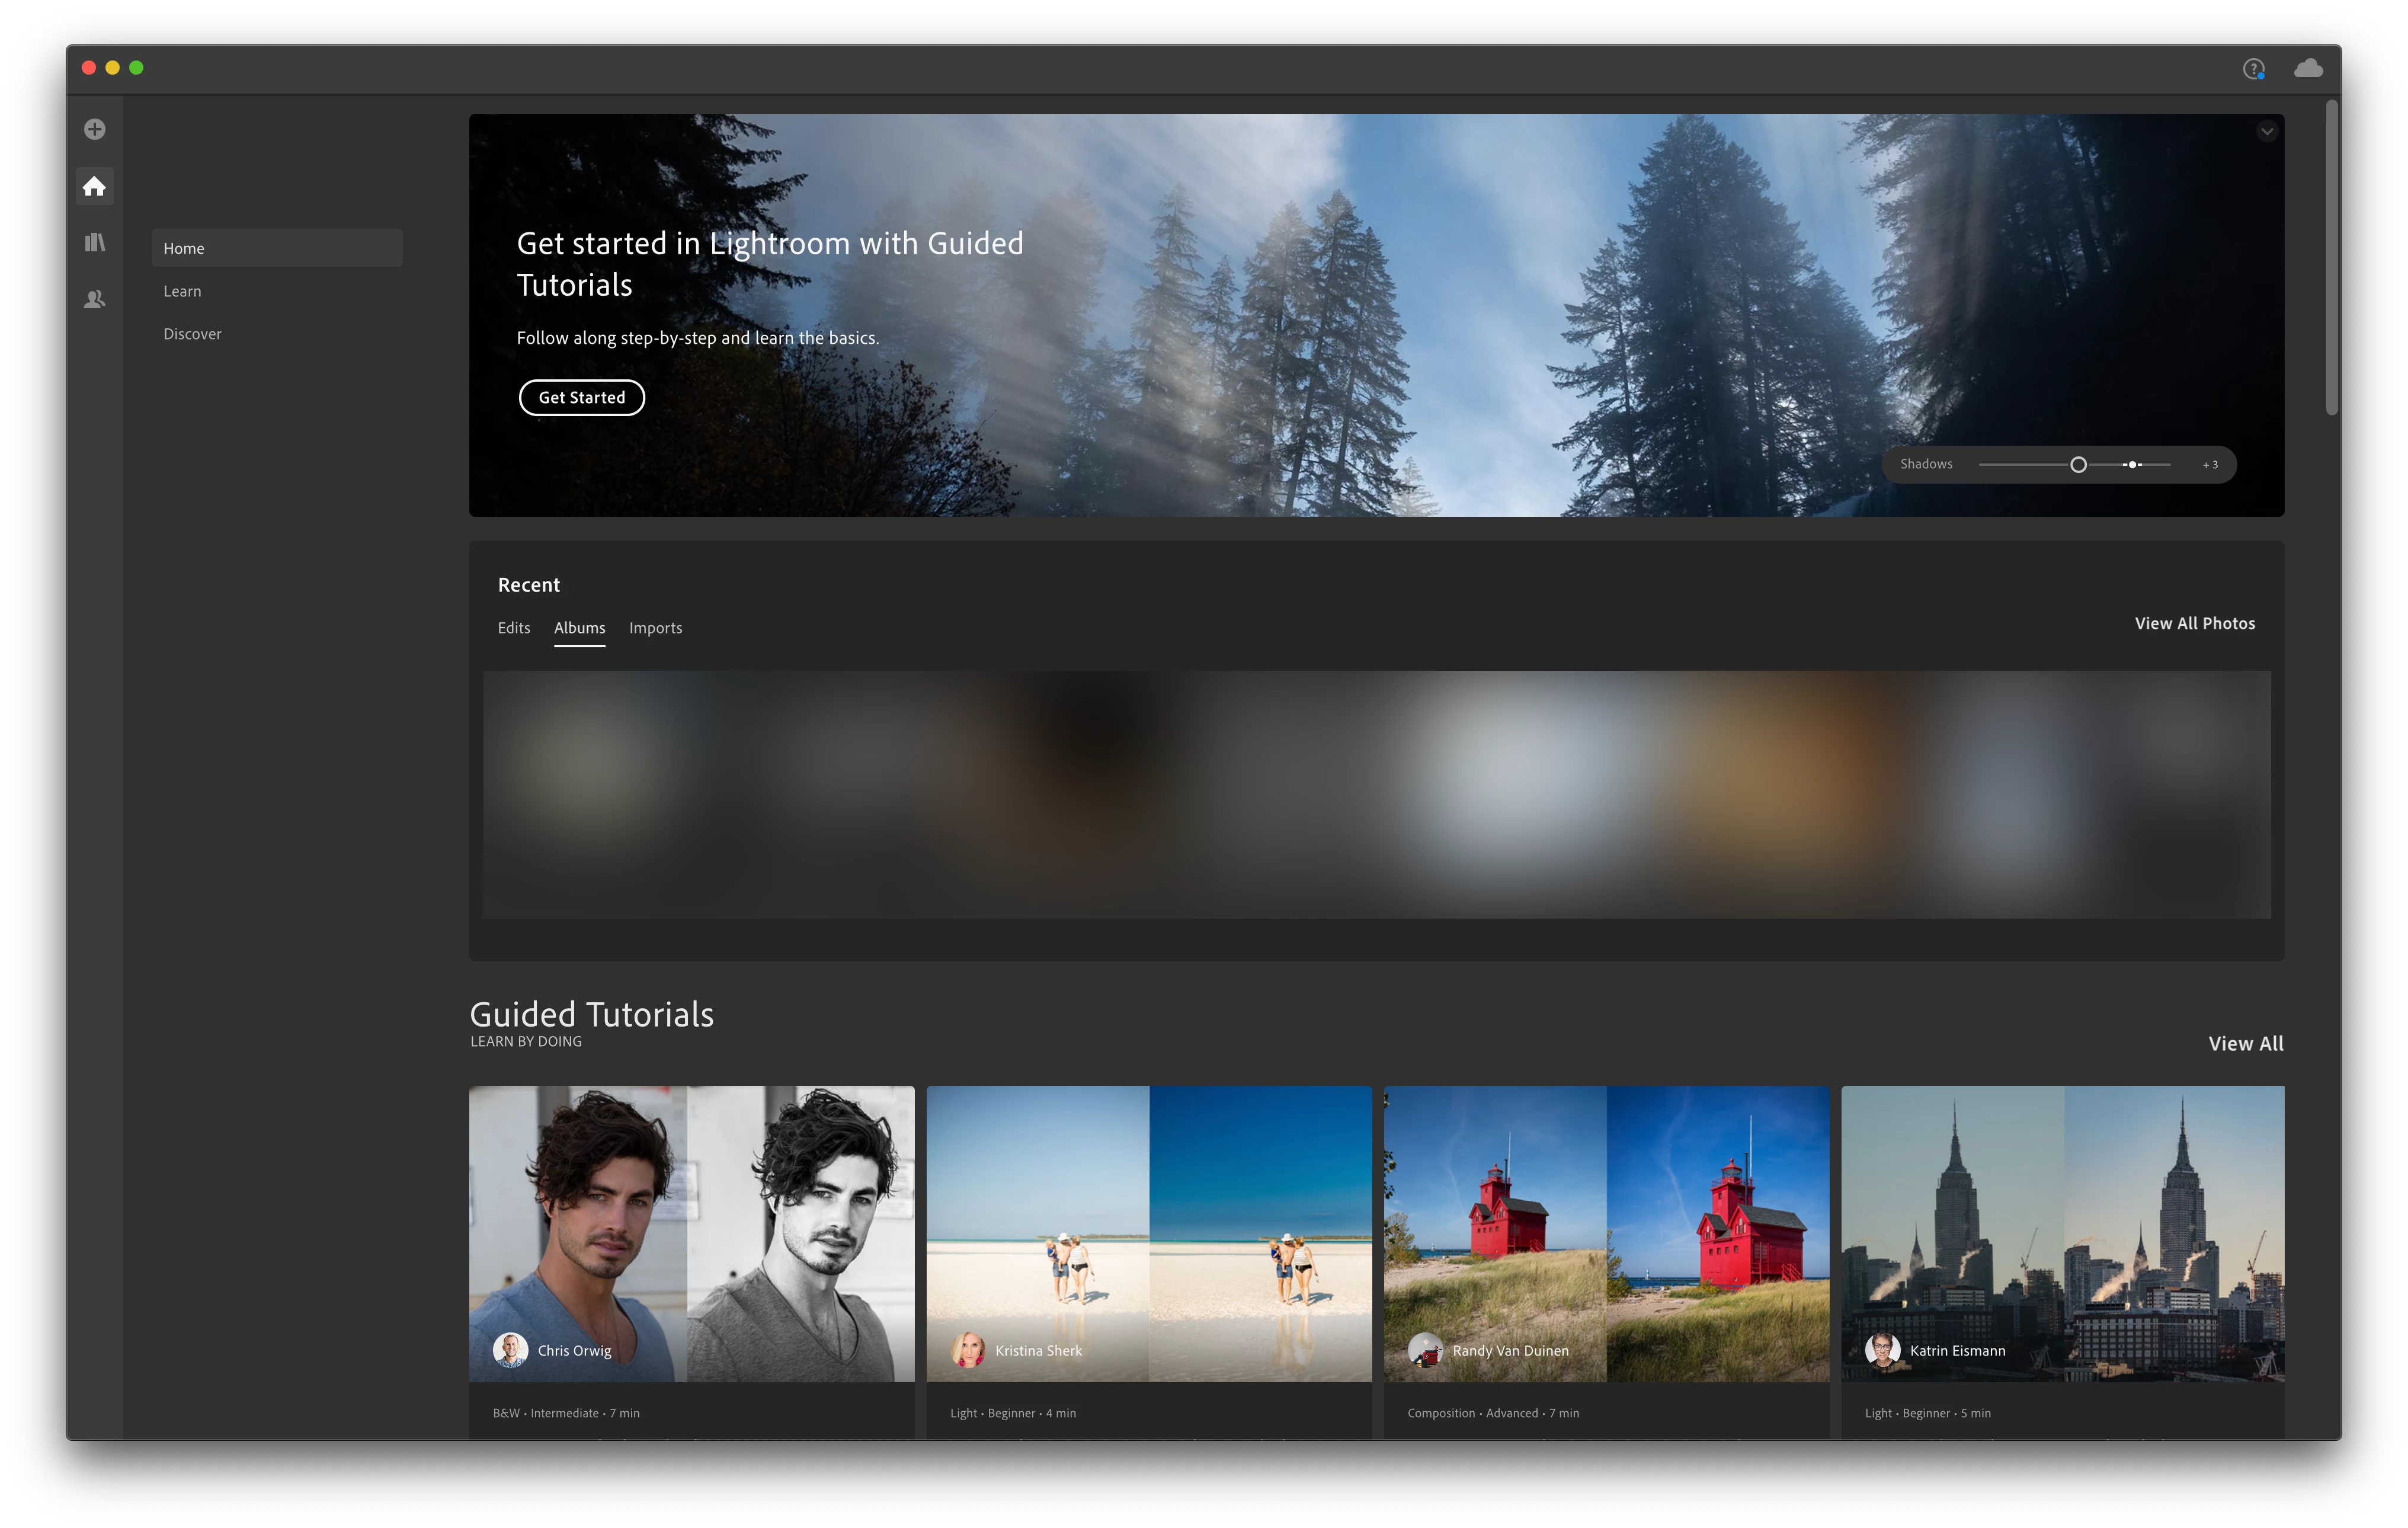
Task: Click the vertical scrollbar on right
Action: coord(2332,257)
